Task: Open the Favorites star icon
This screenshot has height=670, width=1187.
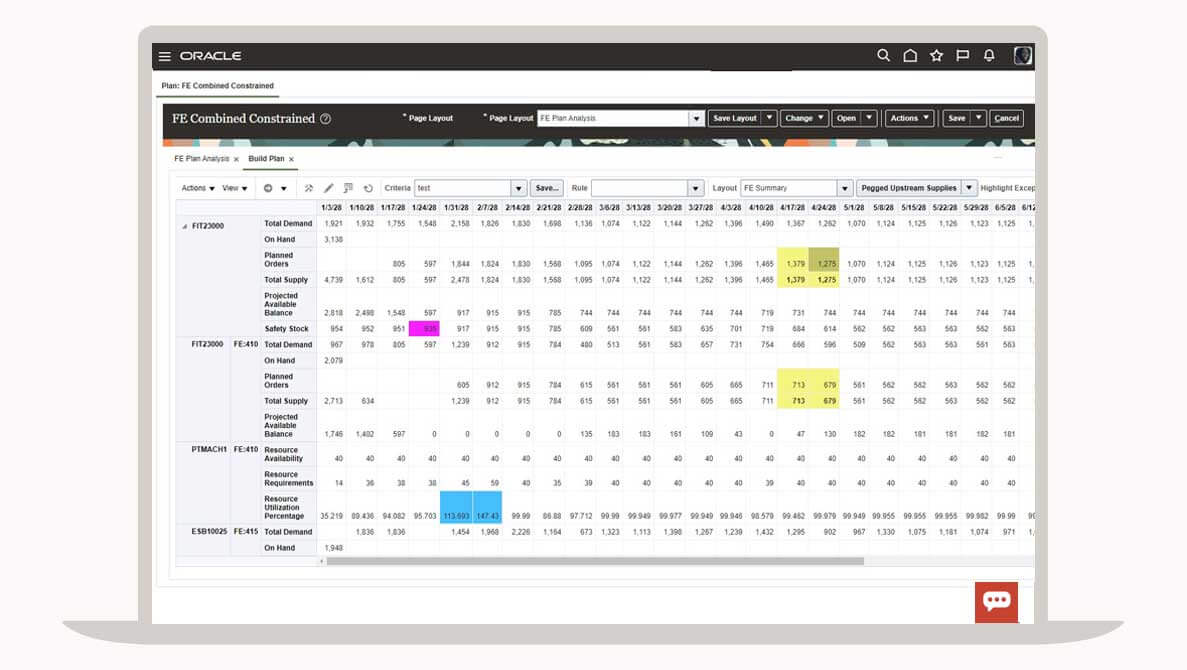Action: click(936, 56)
